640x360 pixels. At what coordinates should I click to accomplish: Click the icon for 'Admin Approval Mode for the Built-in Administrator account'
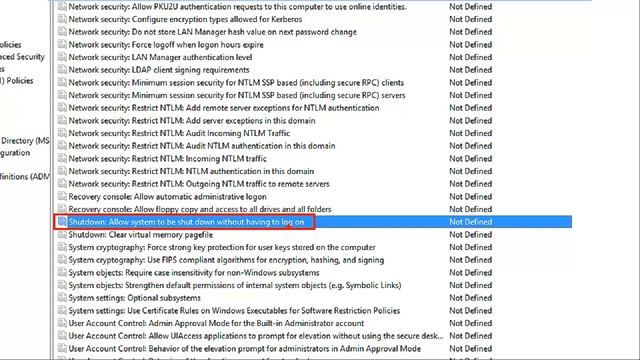pos(62,323)
